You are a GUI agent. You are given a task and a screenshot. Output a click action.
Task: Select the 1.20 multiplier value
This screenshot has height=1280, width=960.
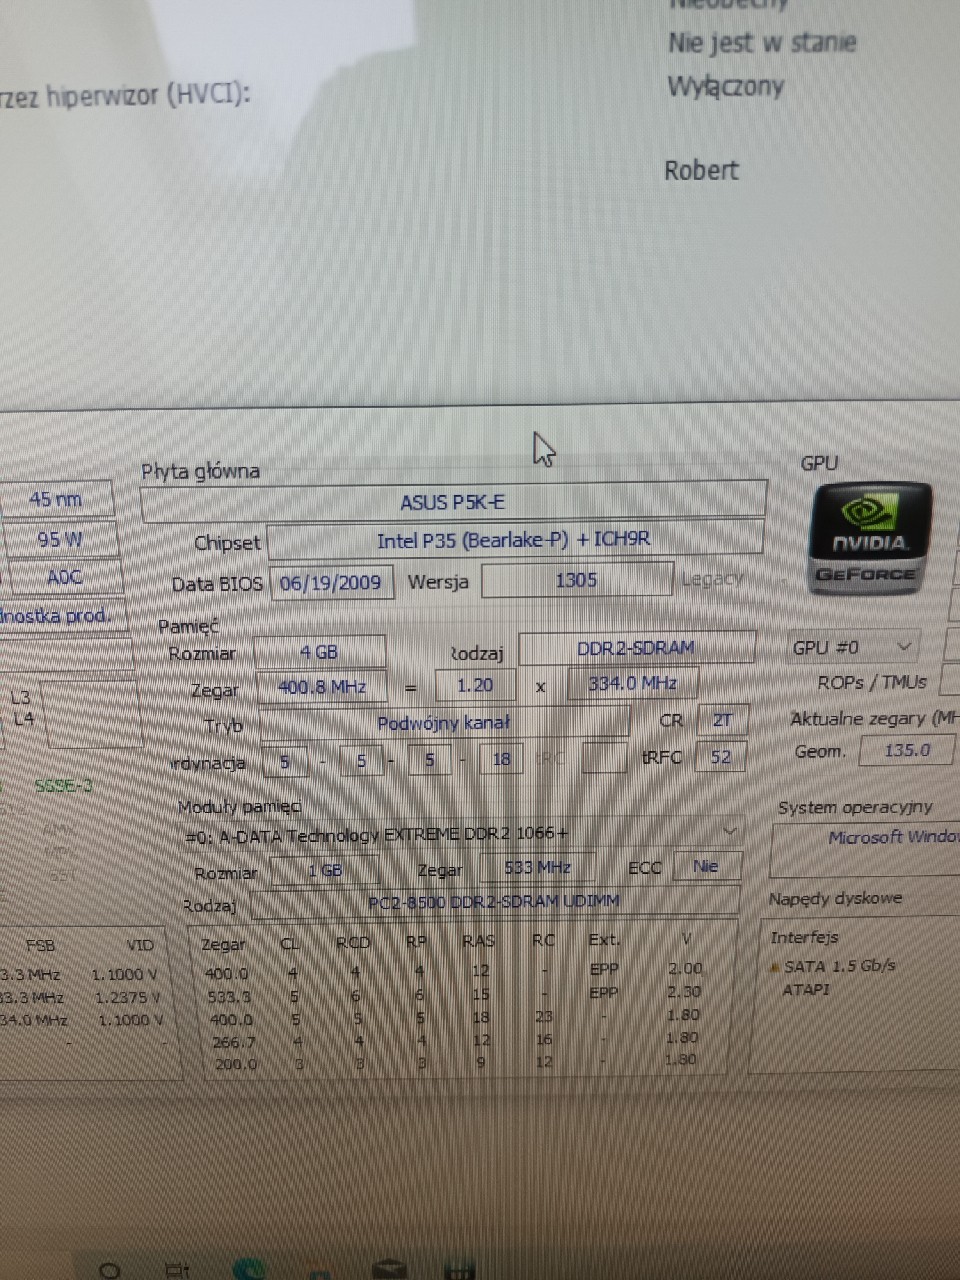tap(475, 686)
